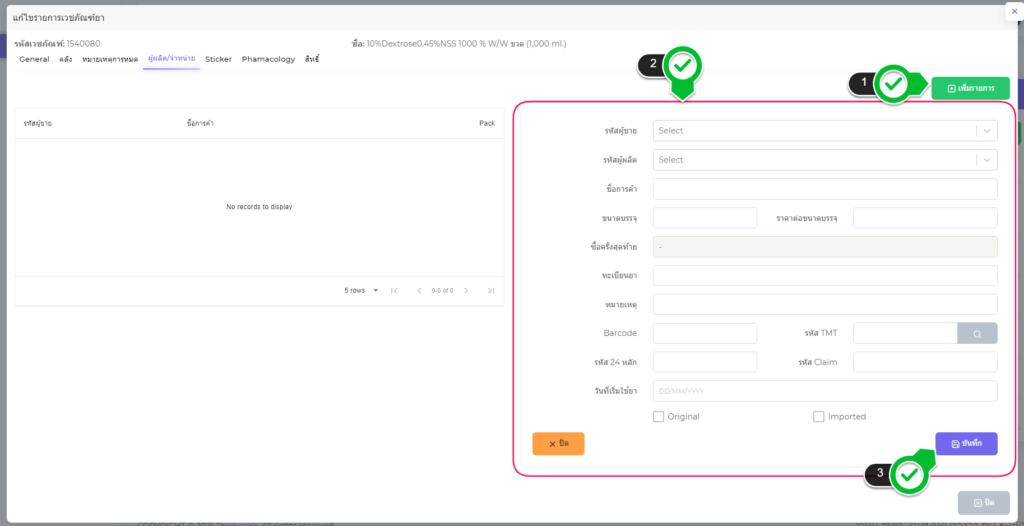1024x526 pixels.
Task: Switch to the Phamacology tab
Action: click(x=268, y=59)
